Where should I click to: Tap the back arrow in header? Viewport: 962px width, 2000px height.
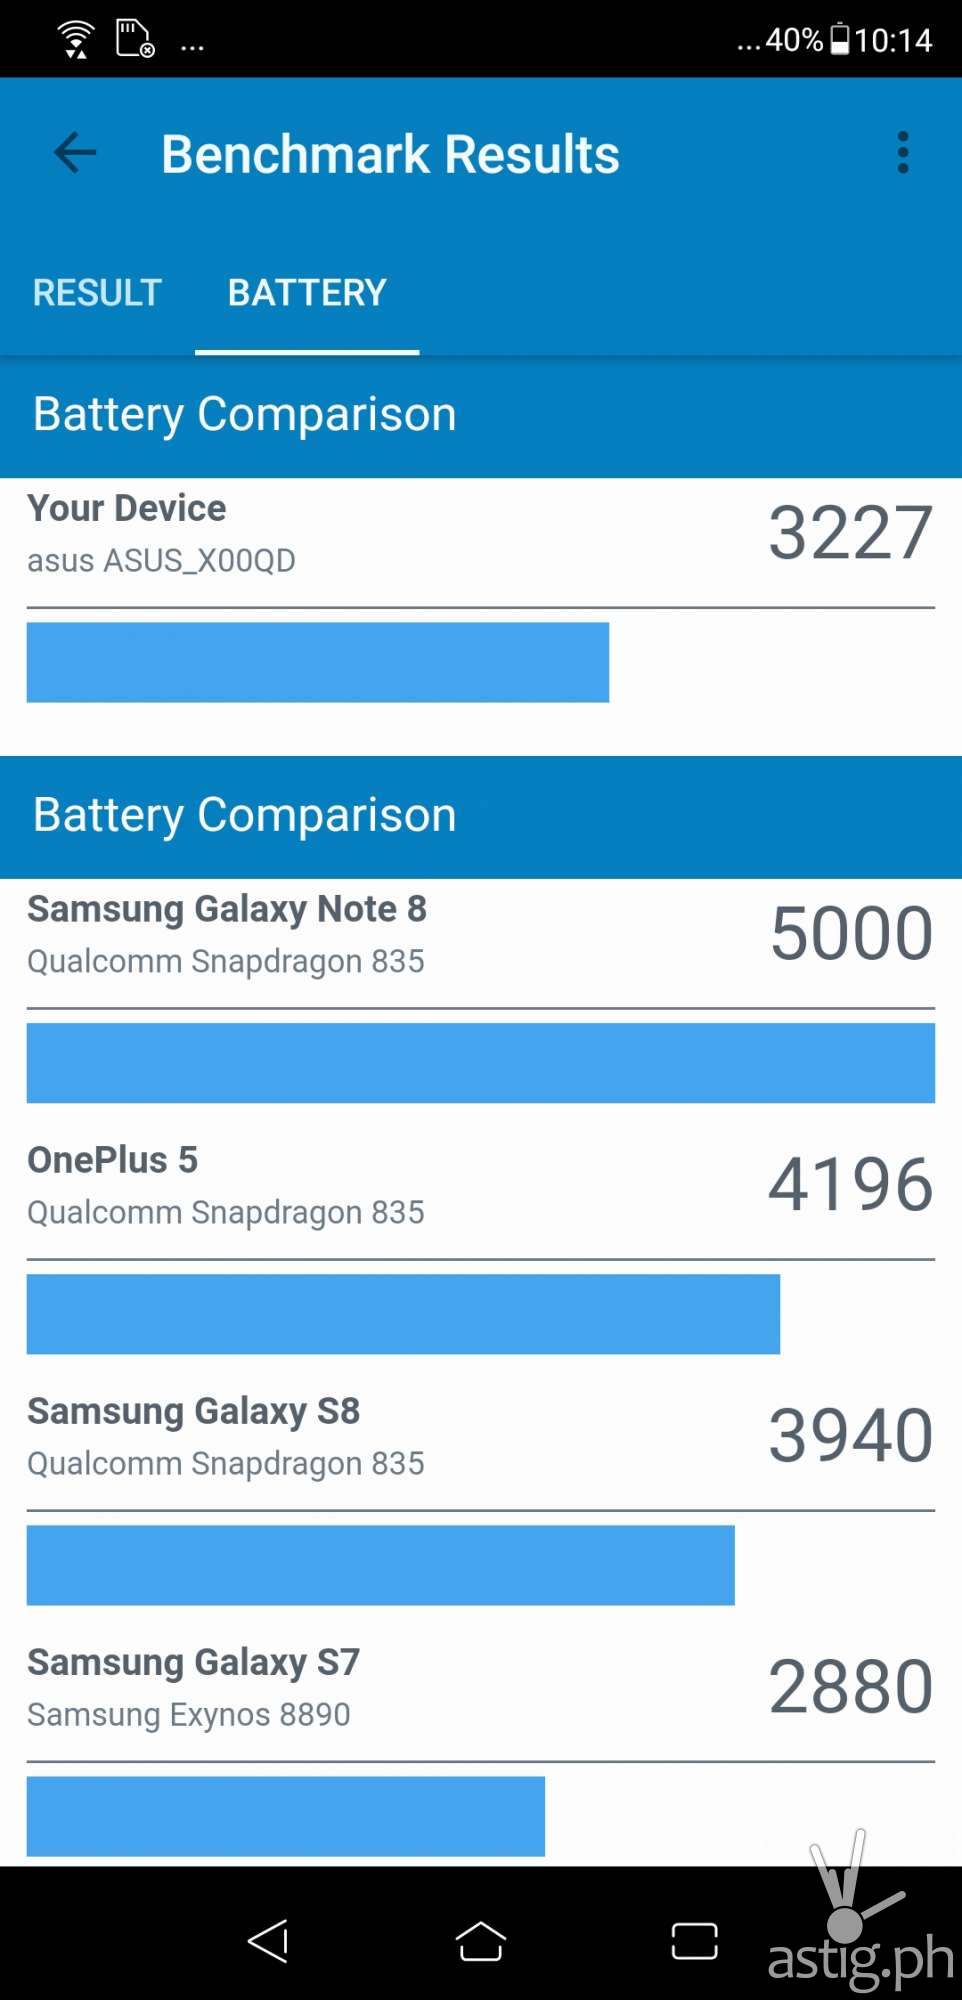click(75, 153)
